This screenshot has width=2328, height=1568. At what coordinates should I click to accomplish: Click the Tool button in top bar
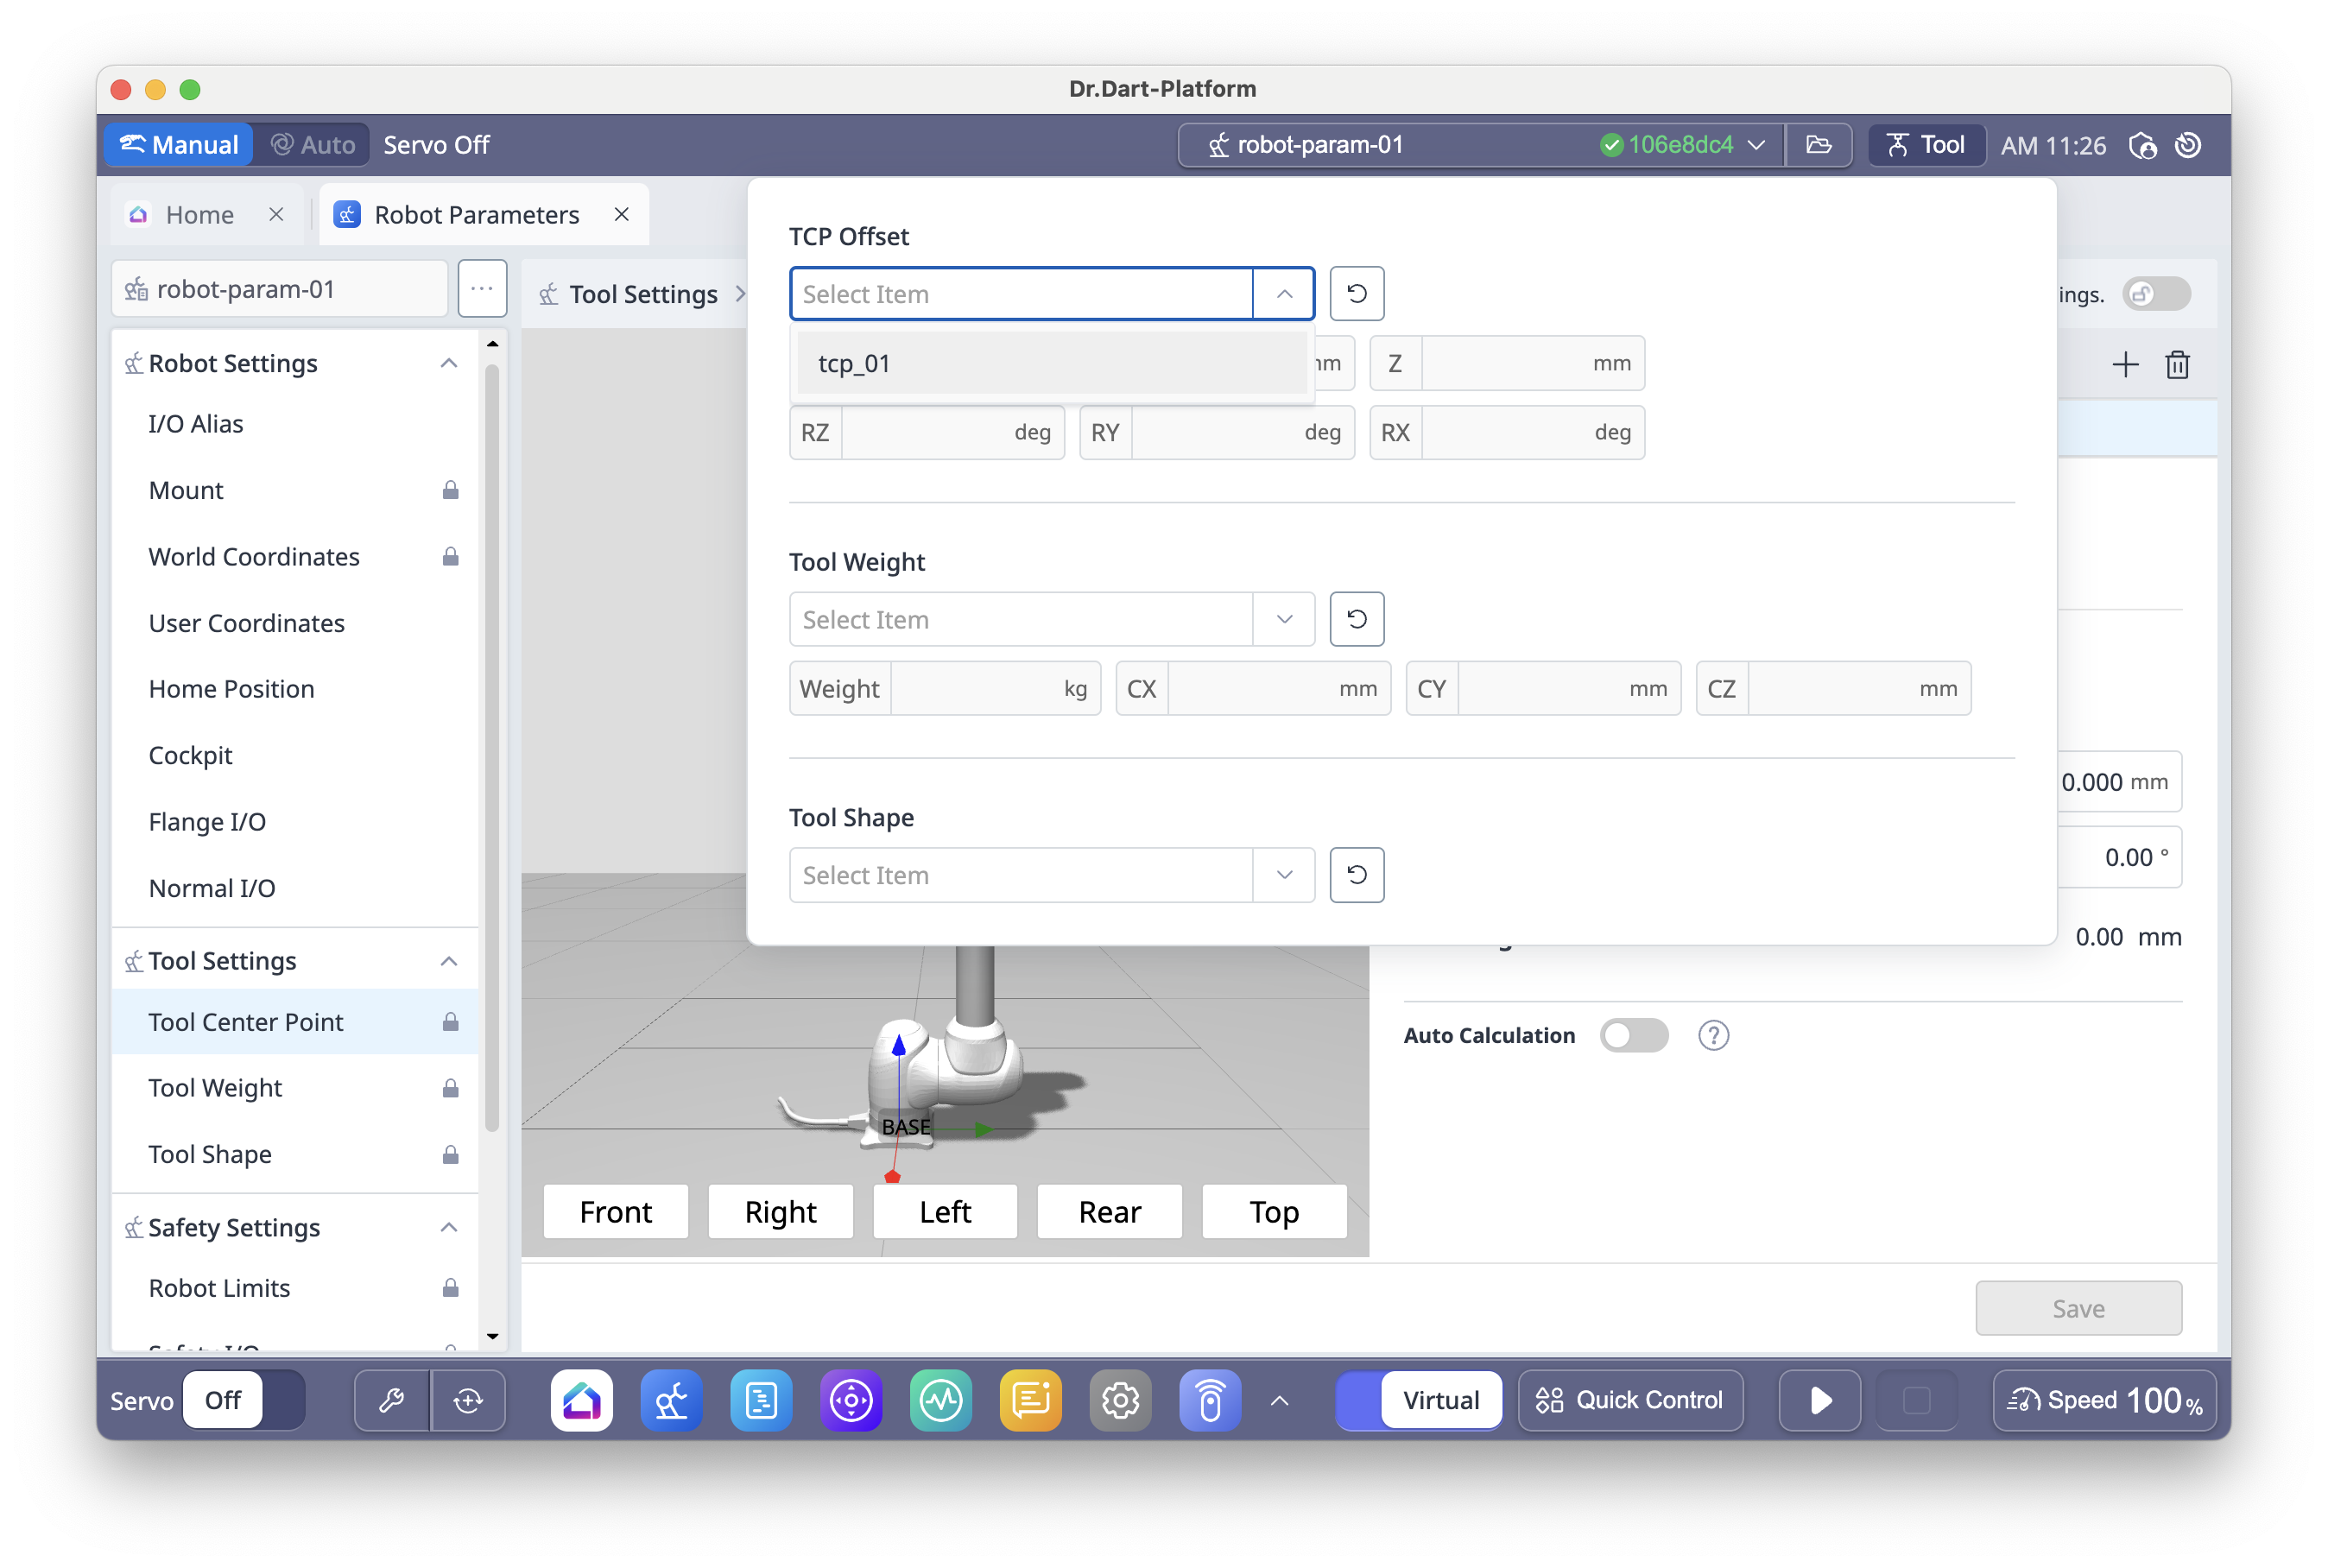point(1926,145)
